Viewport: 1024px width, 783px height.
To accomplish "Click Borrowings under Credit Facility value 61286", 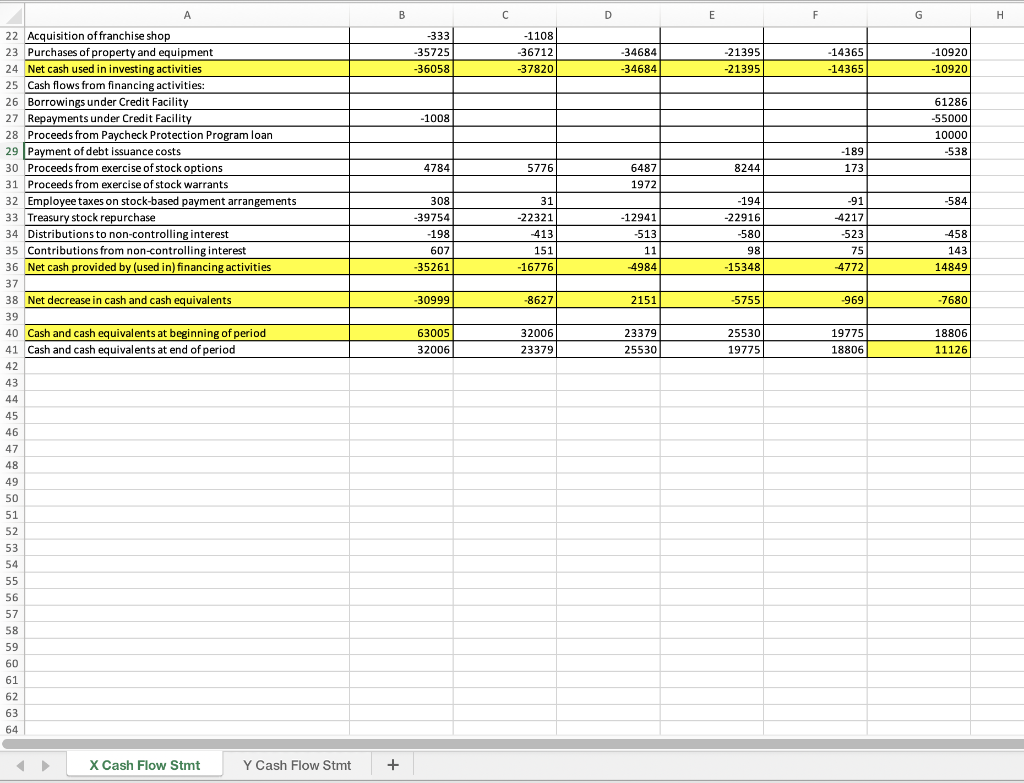I will (x=918, y=102).
